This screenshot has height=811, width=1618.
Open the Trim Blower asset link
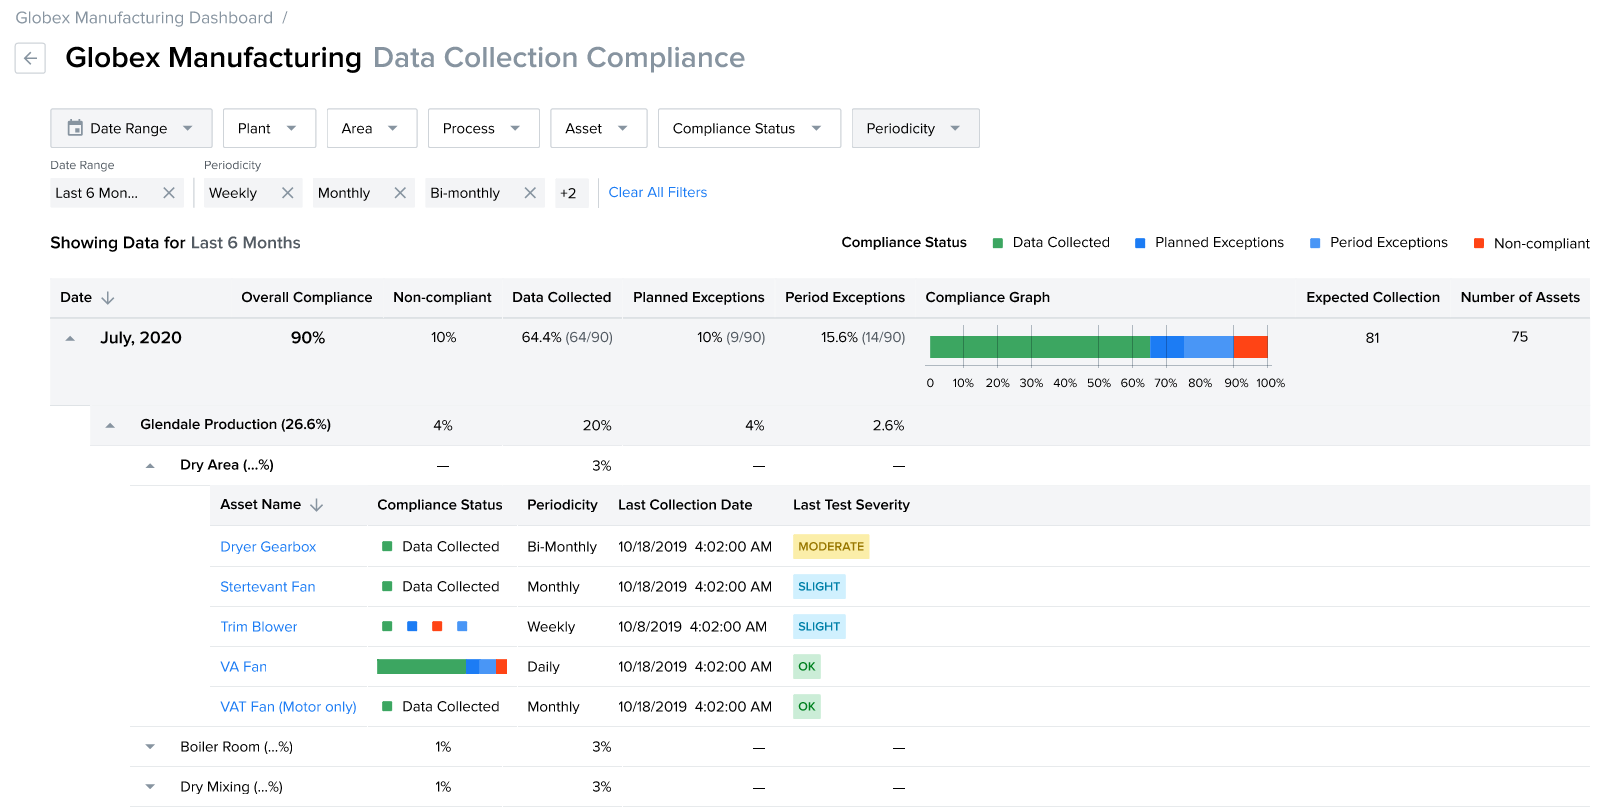pyautogui.click(x=258, y=627)
